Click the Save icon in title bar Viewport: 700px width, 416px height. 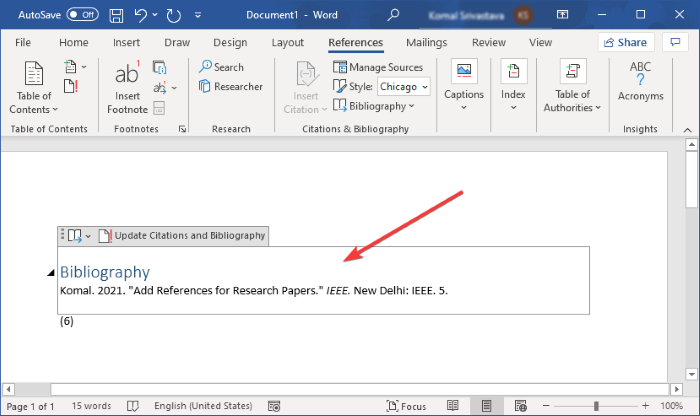click(117, 15)
